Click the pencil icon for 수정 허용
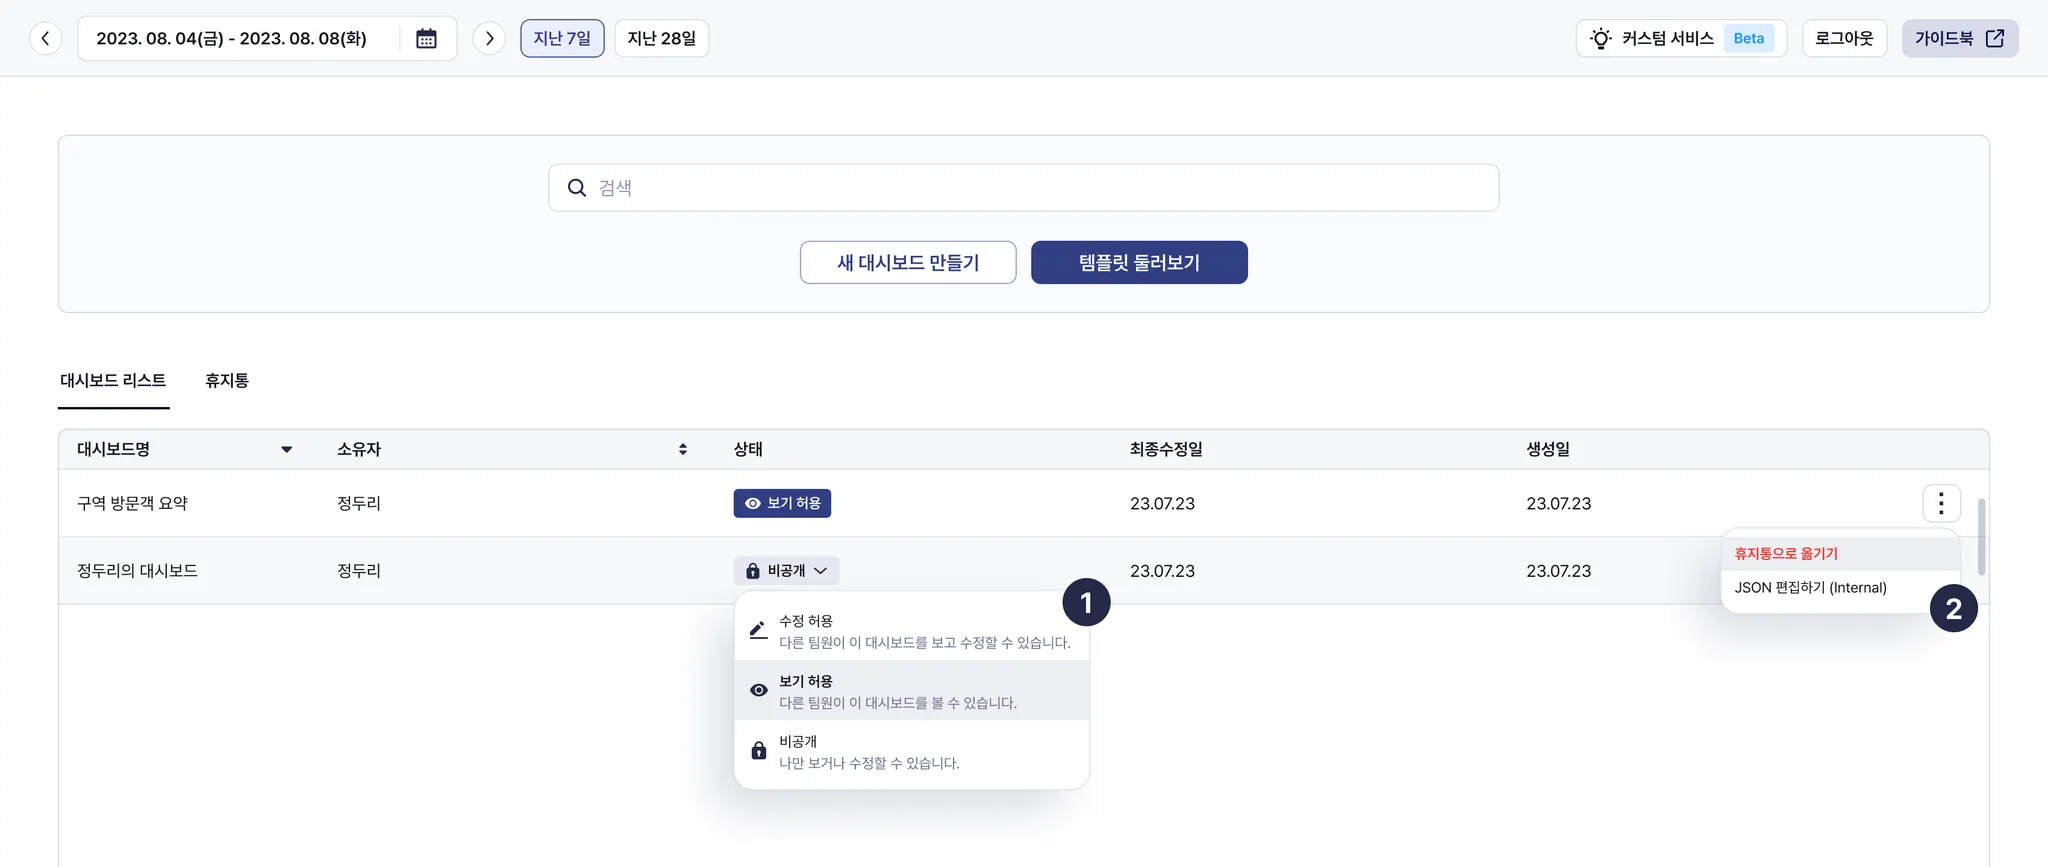 (758, 630)
